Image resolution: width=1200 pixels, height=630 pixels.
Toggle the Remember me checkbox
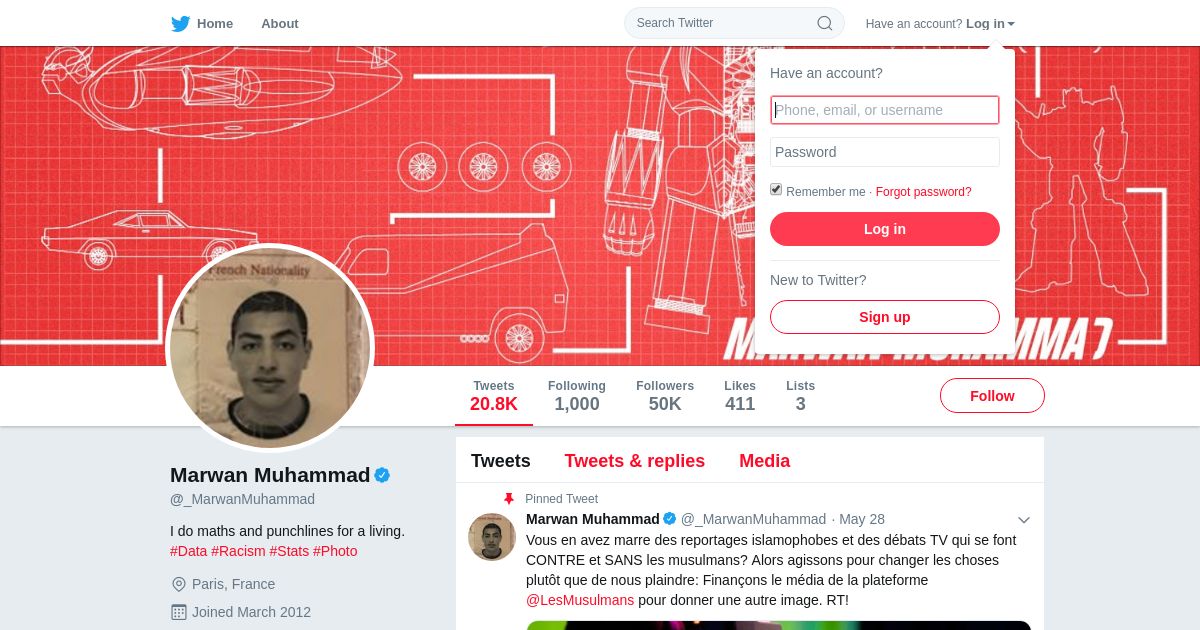(x=776, y=190)
